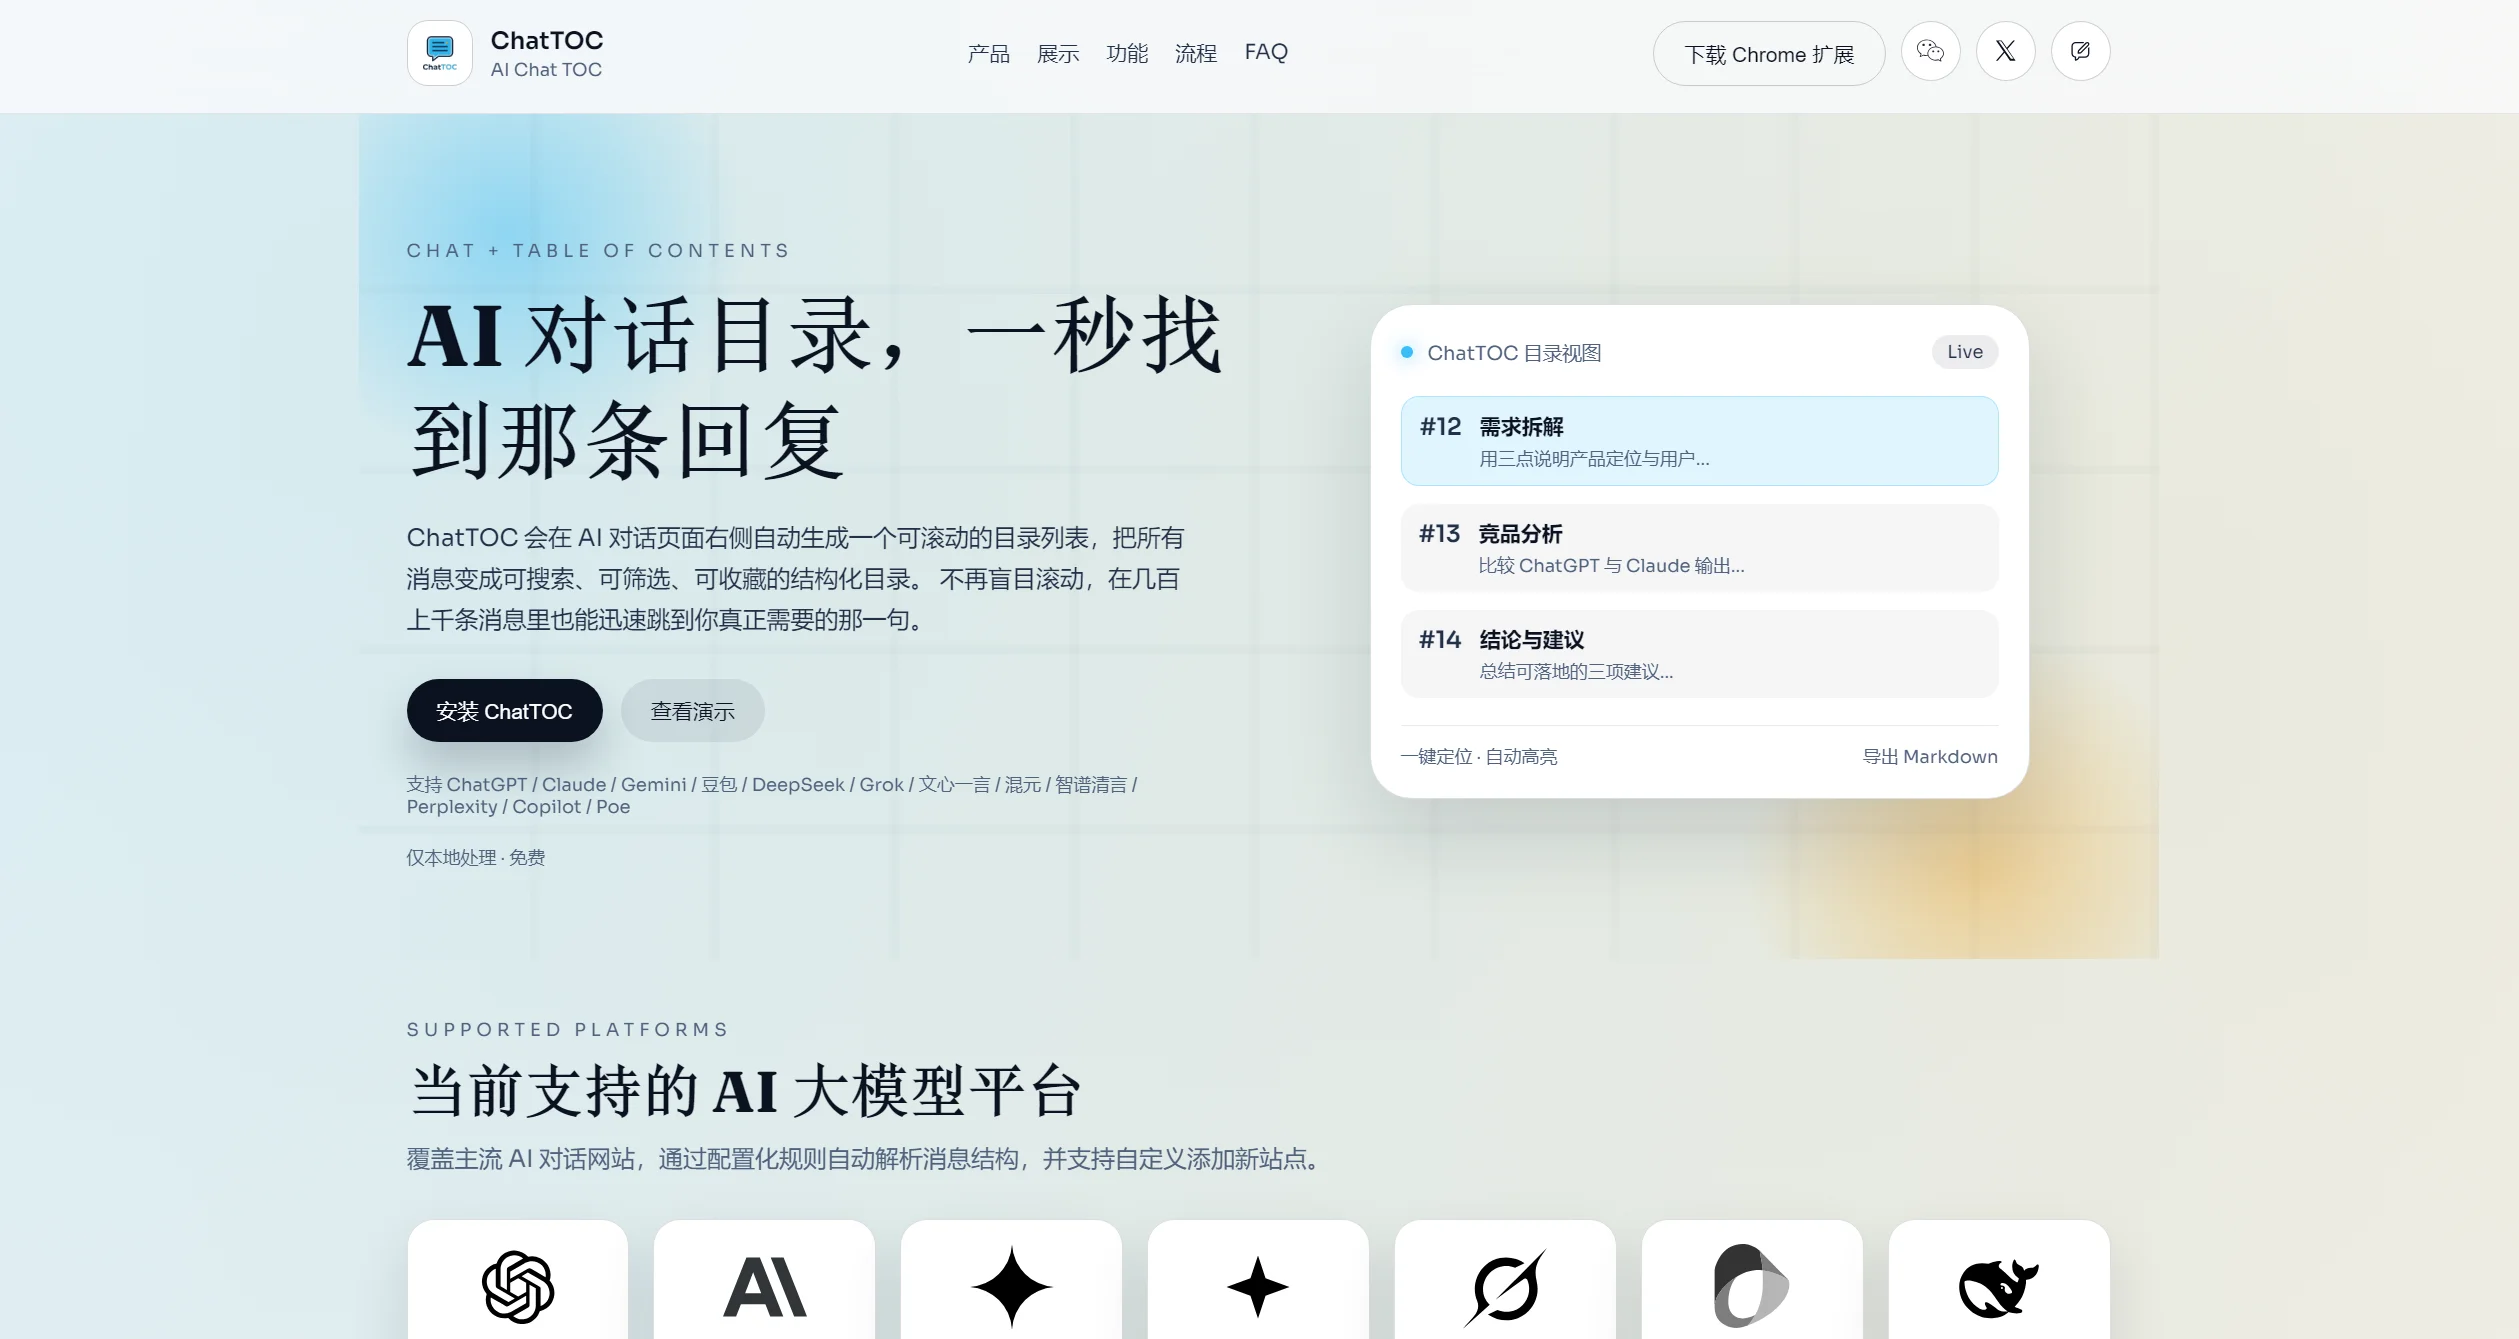Click the supported sites line starting '支持 ChatGPT'
This screenshot has width=2519, height=1339.
[x=772, y=795]
